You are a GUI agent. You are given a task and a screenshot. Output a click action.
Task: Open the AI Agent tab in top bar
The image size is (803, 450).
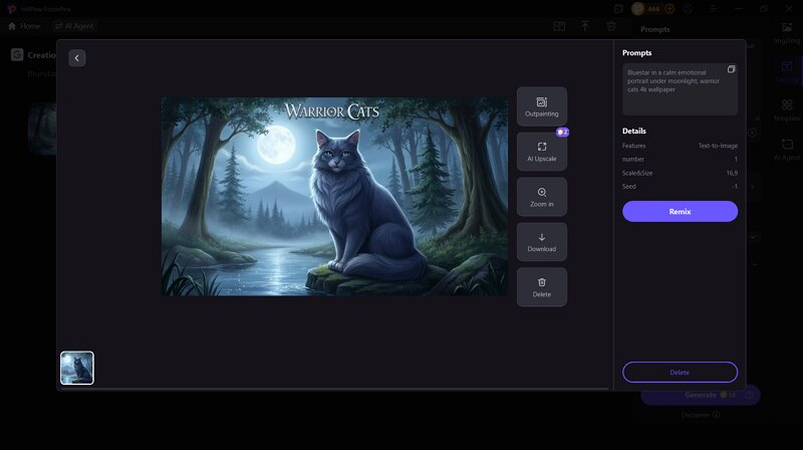(74, 26)
